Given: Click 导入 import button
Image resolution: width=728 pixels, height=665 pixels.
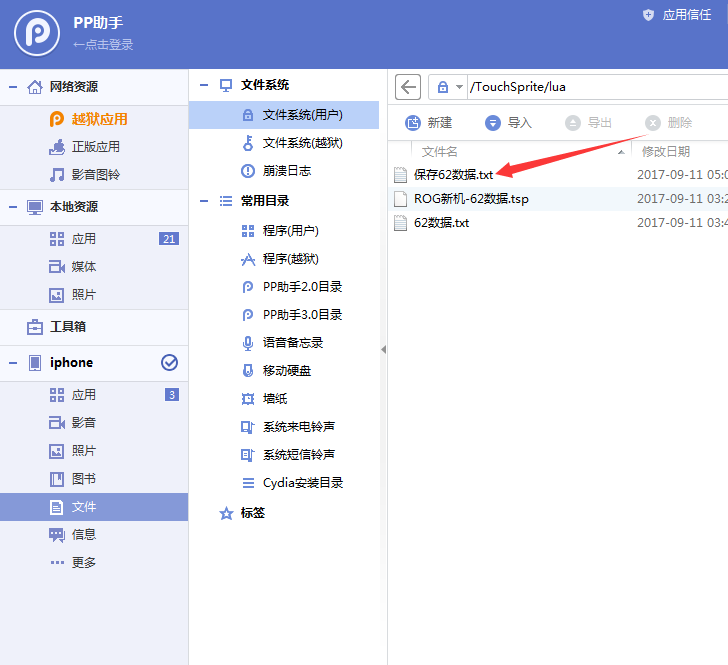Looking at the screenshot, I should (x=508, y=123).
